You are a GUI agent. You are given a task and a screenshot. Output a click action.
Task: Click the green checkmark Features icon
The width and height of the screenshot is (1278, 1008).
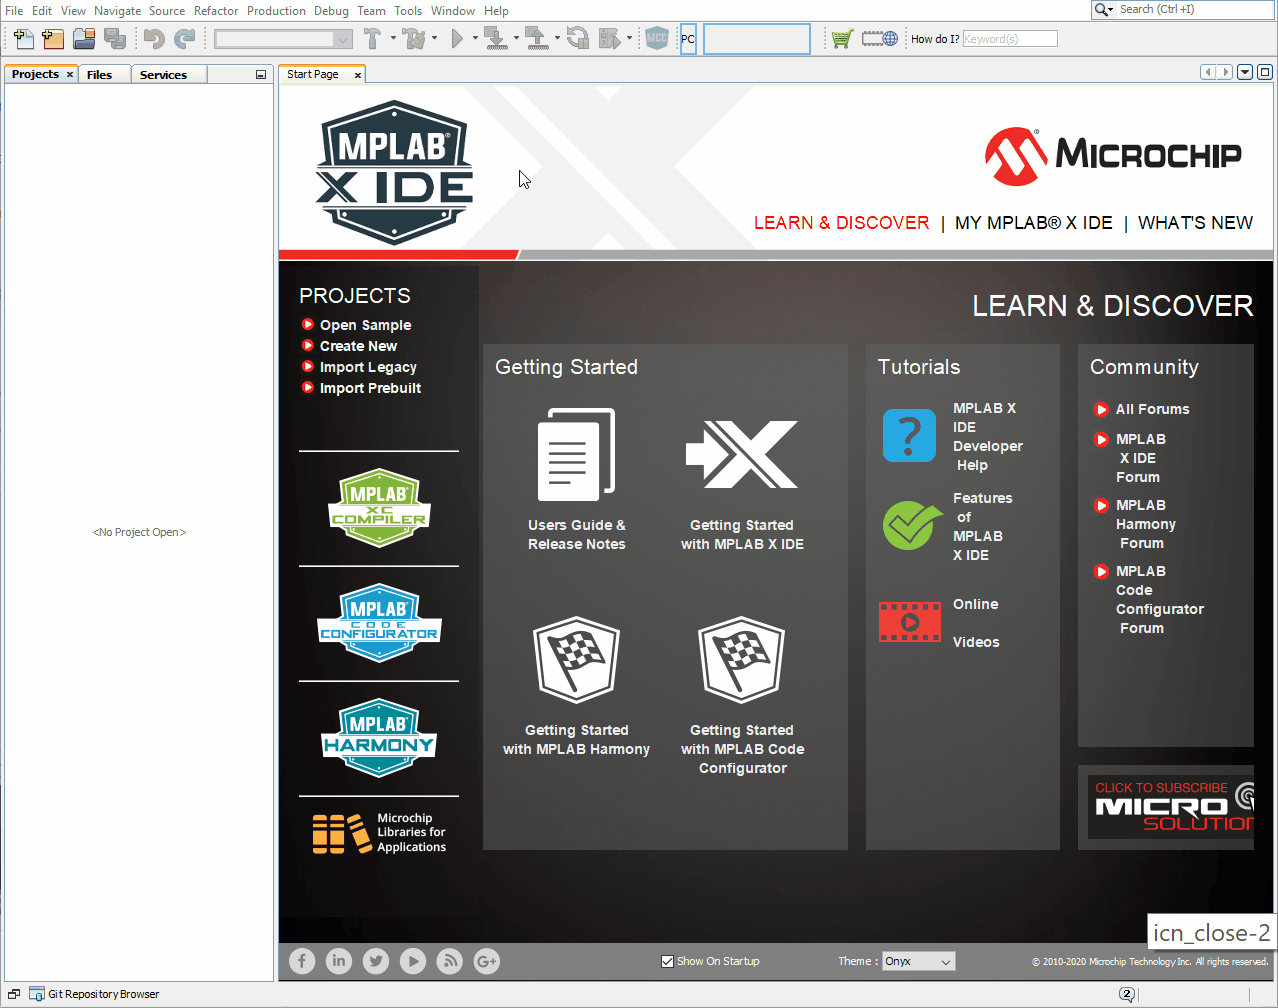click(x=911, y=525)
